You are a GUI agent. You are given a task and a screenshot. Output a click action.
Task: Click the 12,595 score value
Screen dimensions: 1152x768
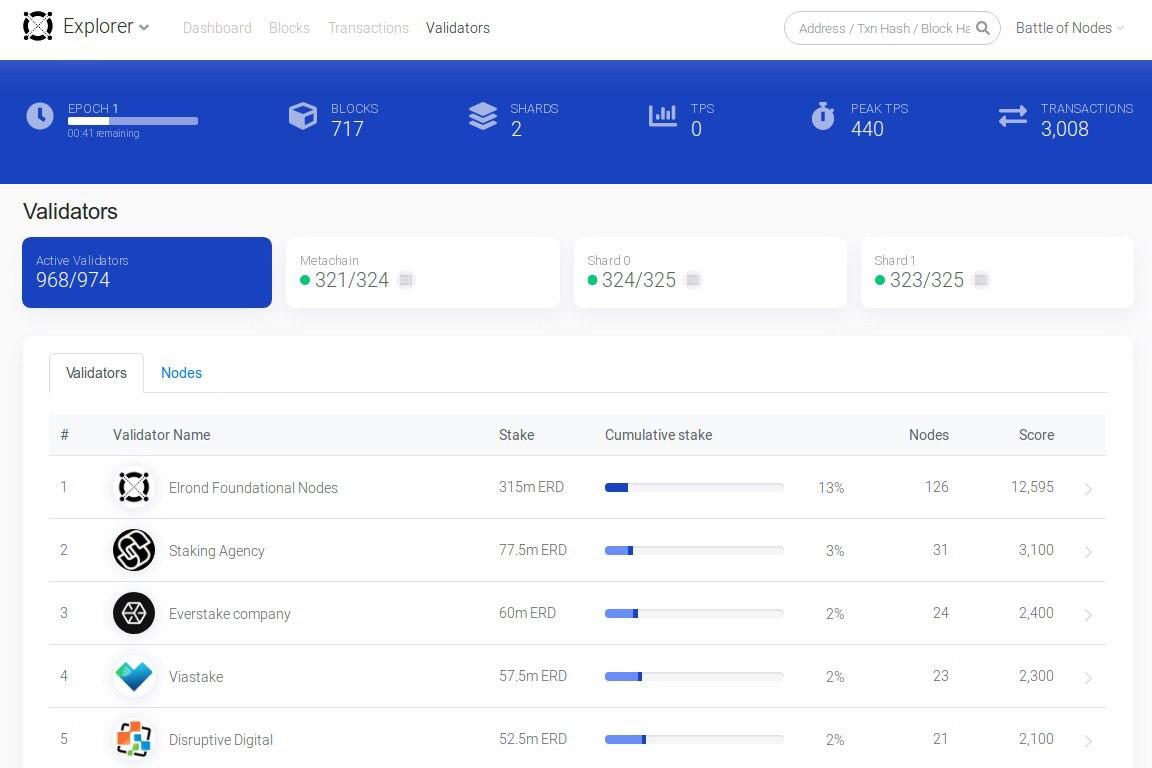tap(1032, 487)
